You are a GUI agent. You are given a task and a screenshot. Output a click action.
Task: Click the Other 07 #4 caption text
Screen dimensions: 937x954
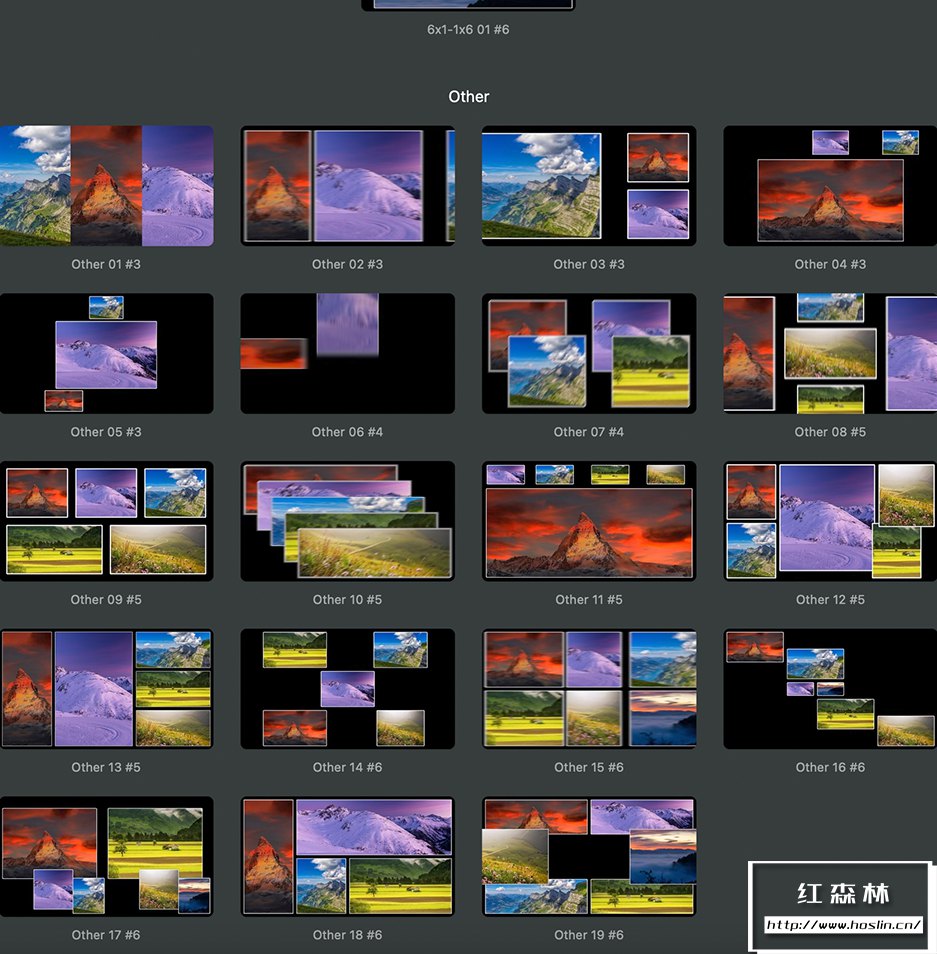point(588,432)
